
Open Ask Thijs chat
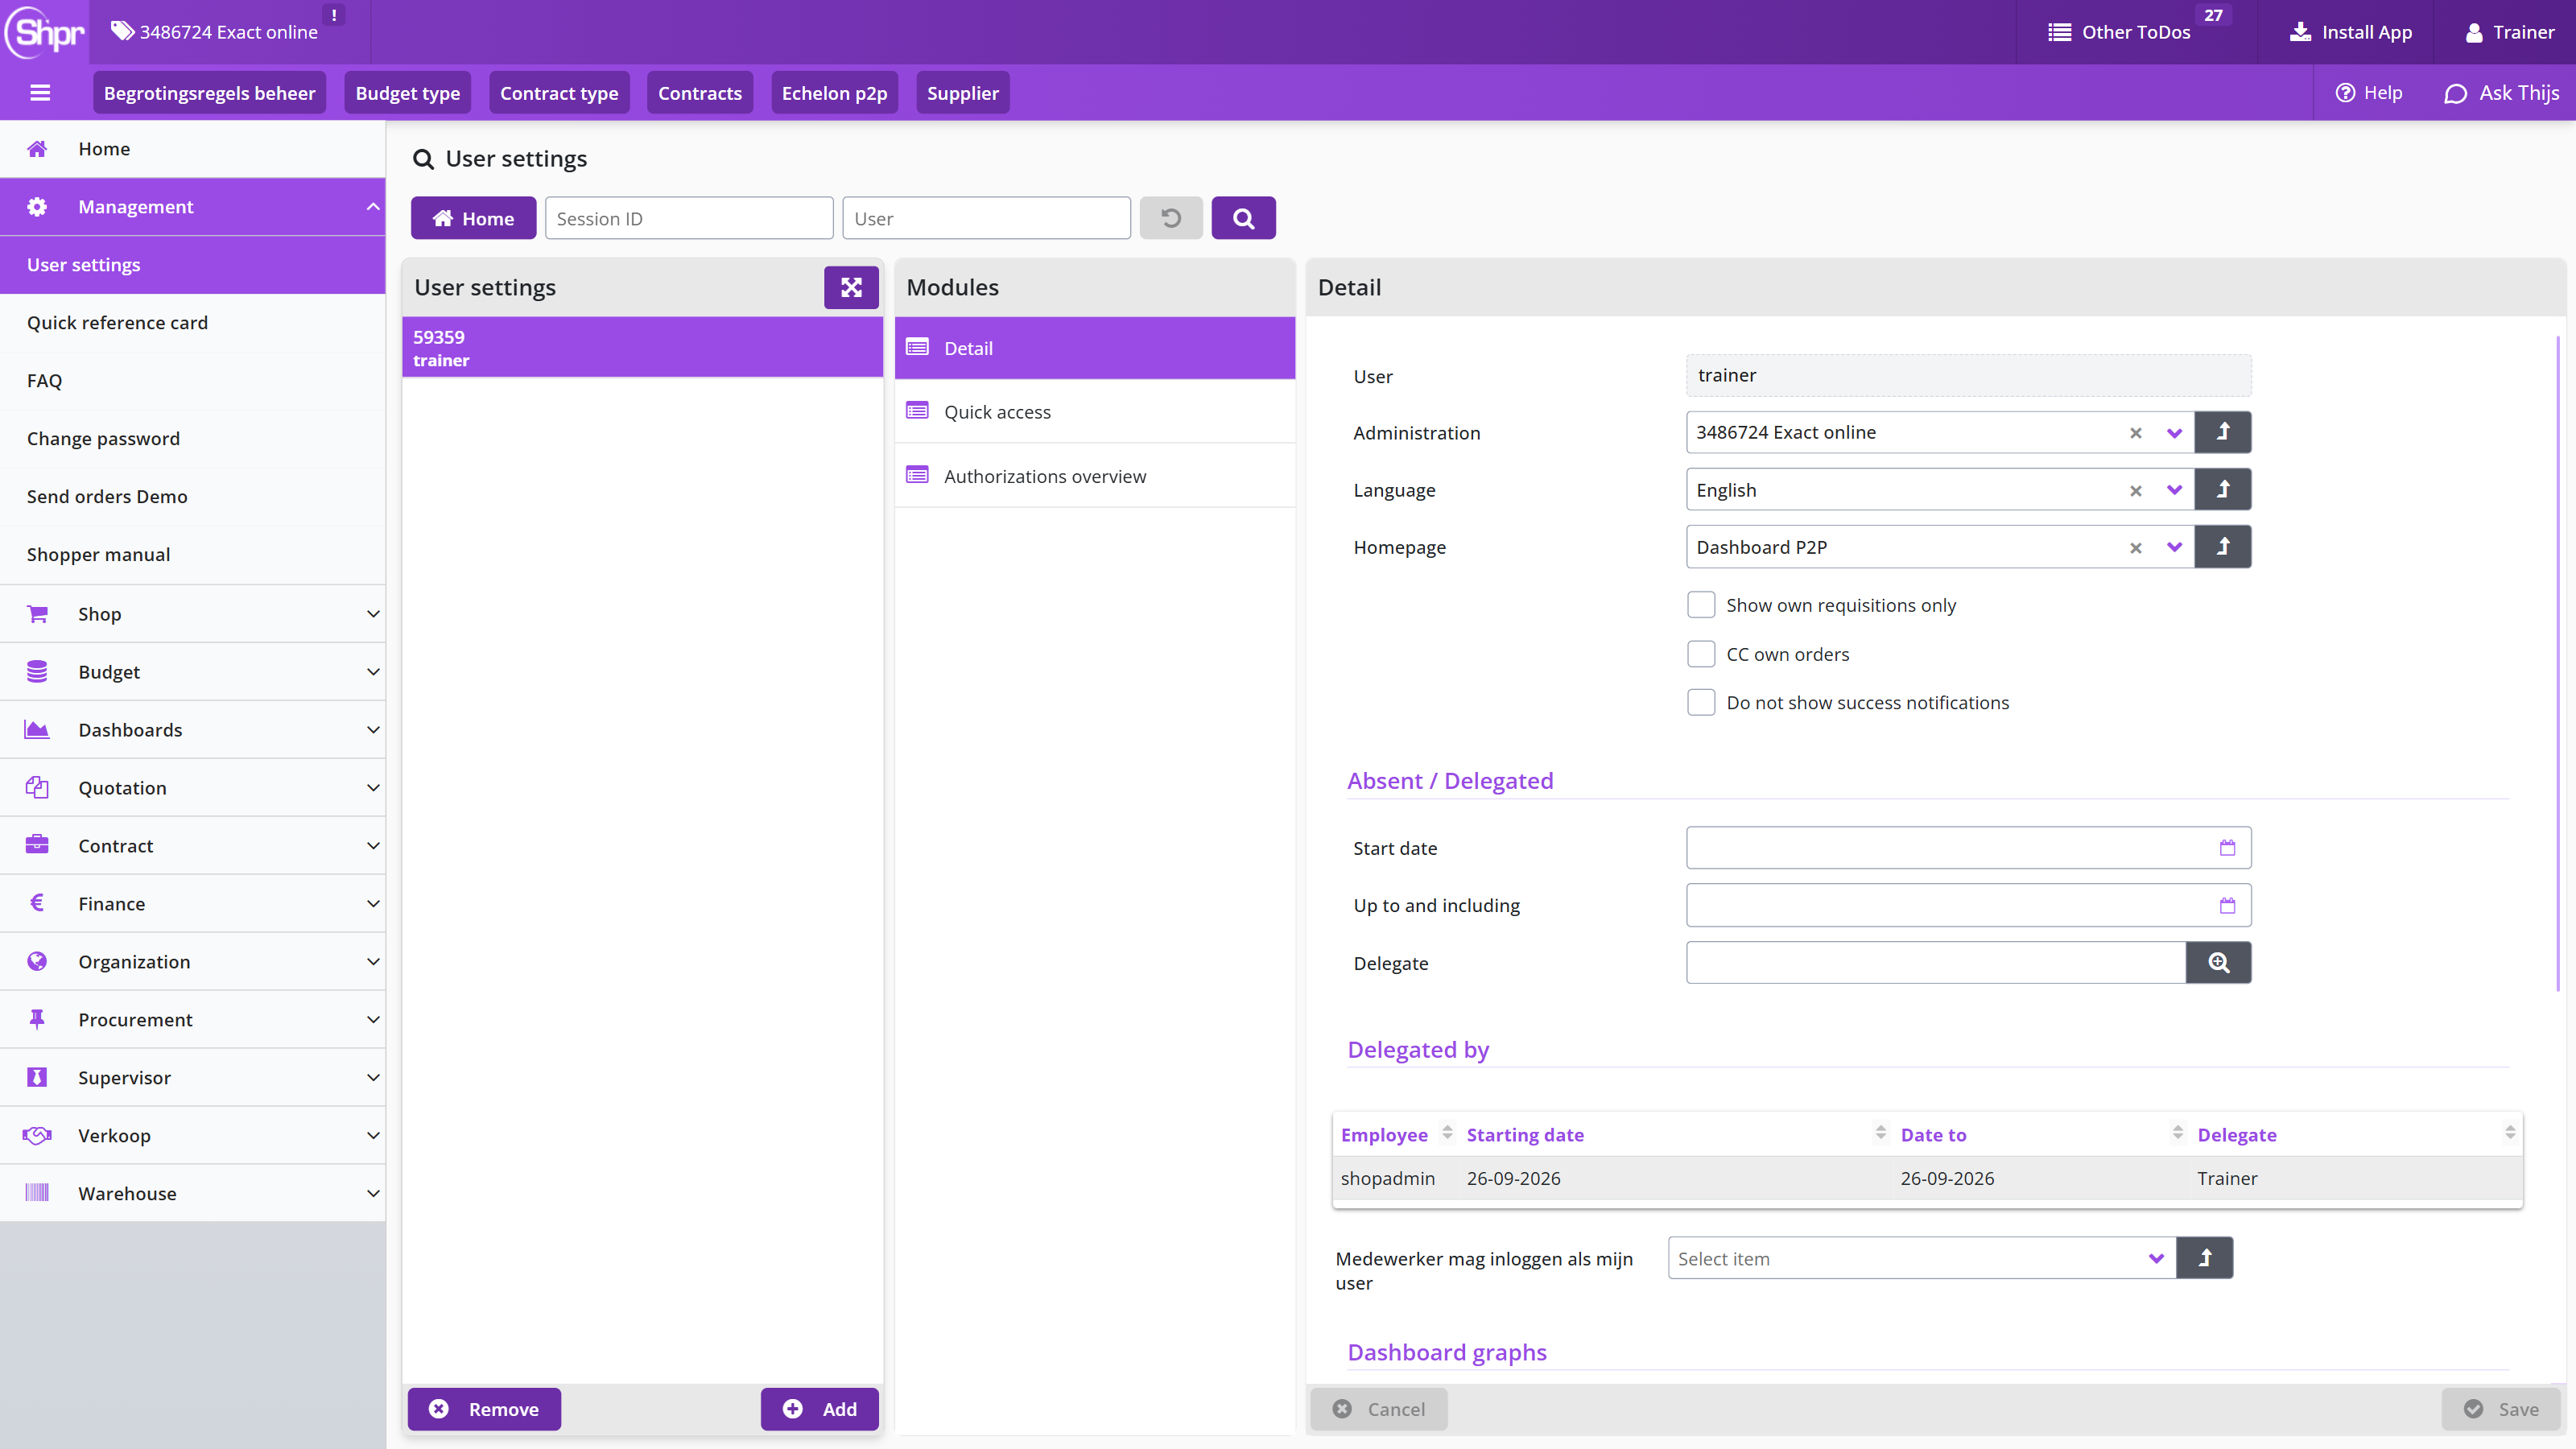[2501, 93]
